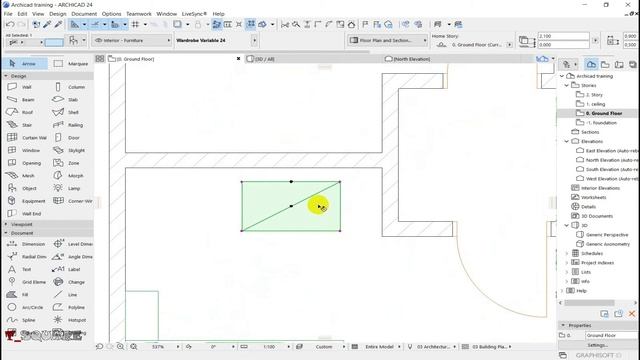
Task: Open the File menu
Action: pos(8,14)
